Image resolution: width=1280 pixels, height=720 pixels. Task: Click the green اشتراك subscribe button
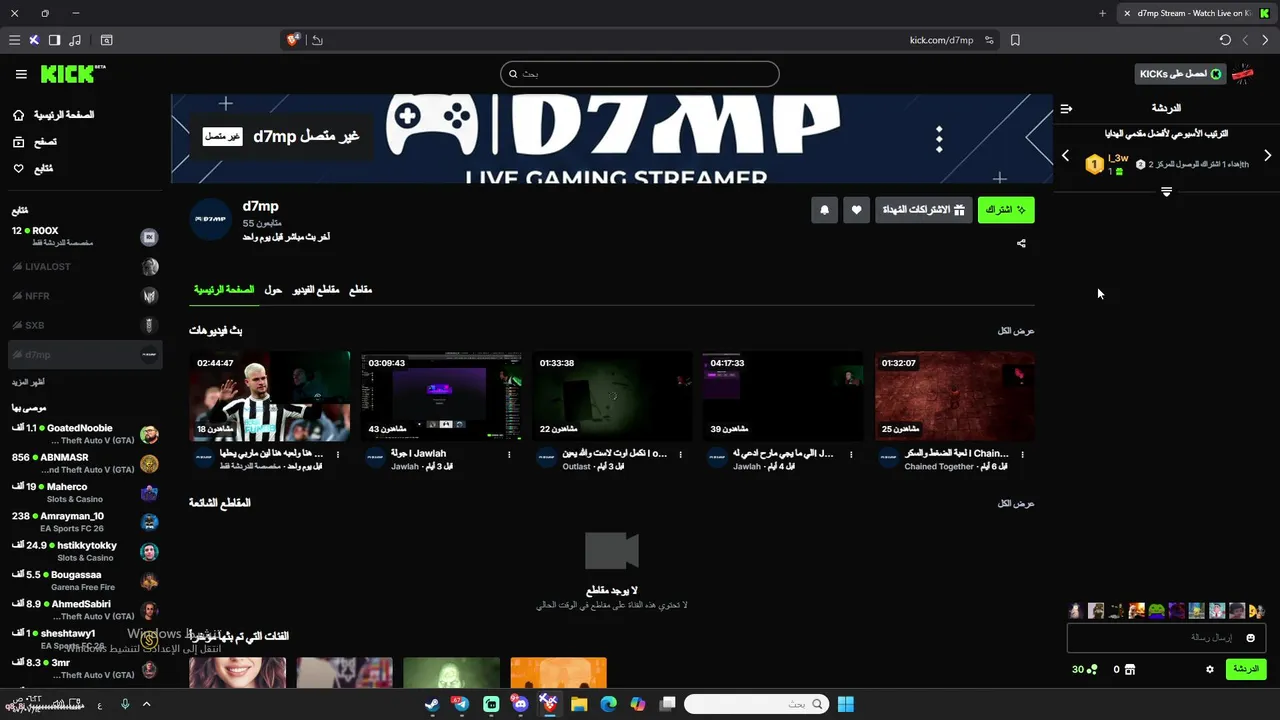click(1006, 210)
